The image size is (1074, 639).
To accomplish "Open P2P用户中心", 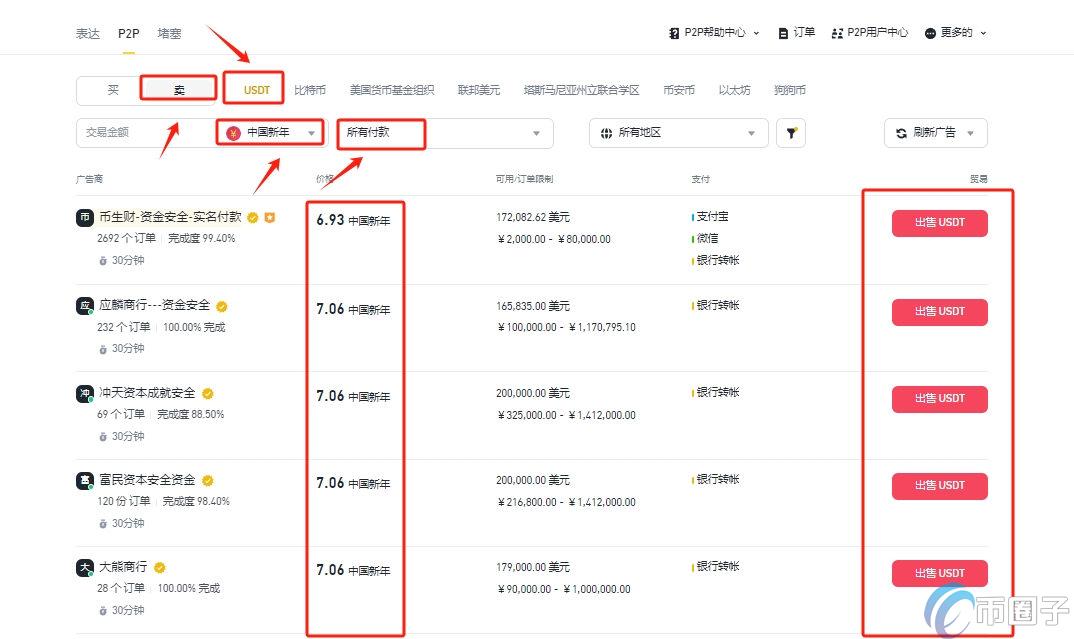I will tap(869, 31).
